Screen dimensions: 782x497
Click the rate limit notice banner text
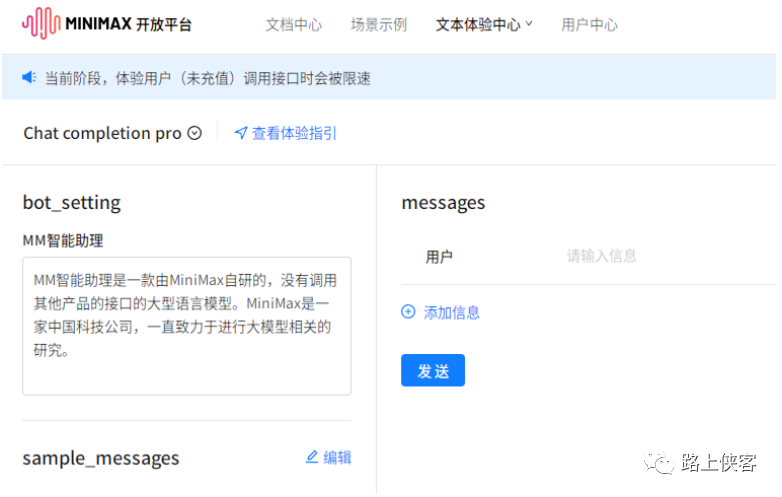207,78
